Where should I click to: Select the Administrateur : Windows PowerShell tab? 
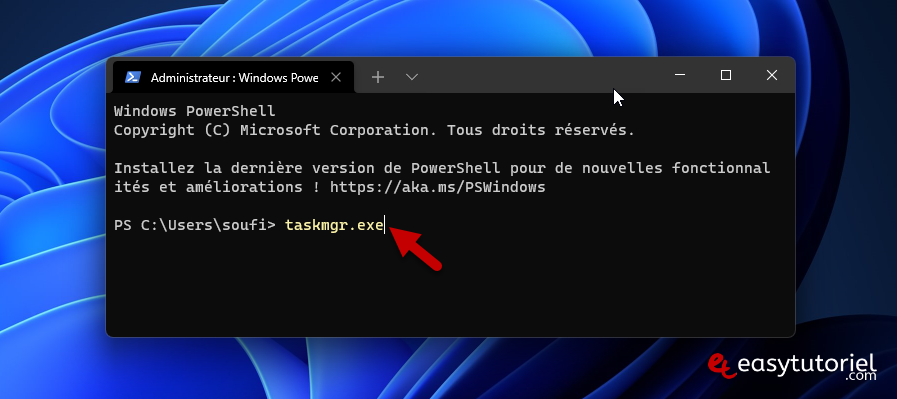coord(233,77)
